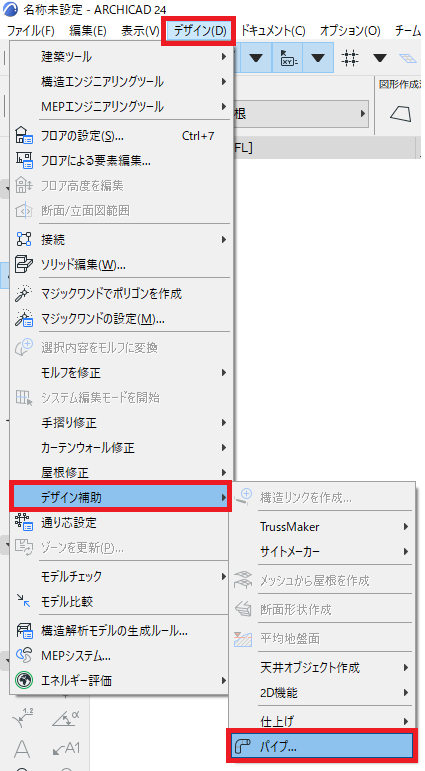Choose フロアによる要素編集 menu entry
425x771 pixels.
point(120,161)
